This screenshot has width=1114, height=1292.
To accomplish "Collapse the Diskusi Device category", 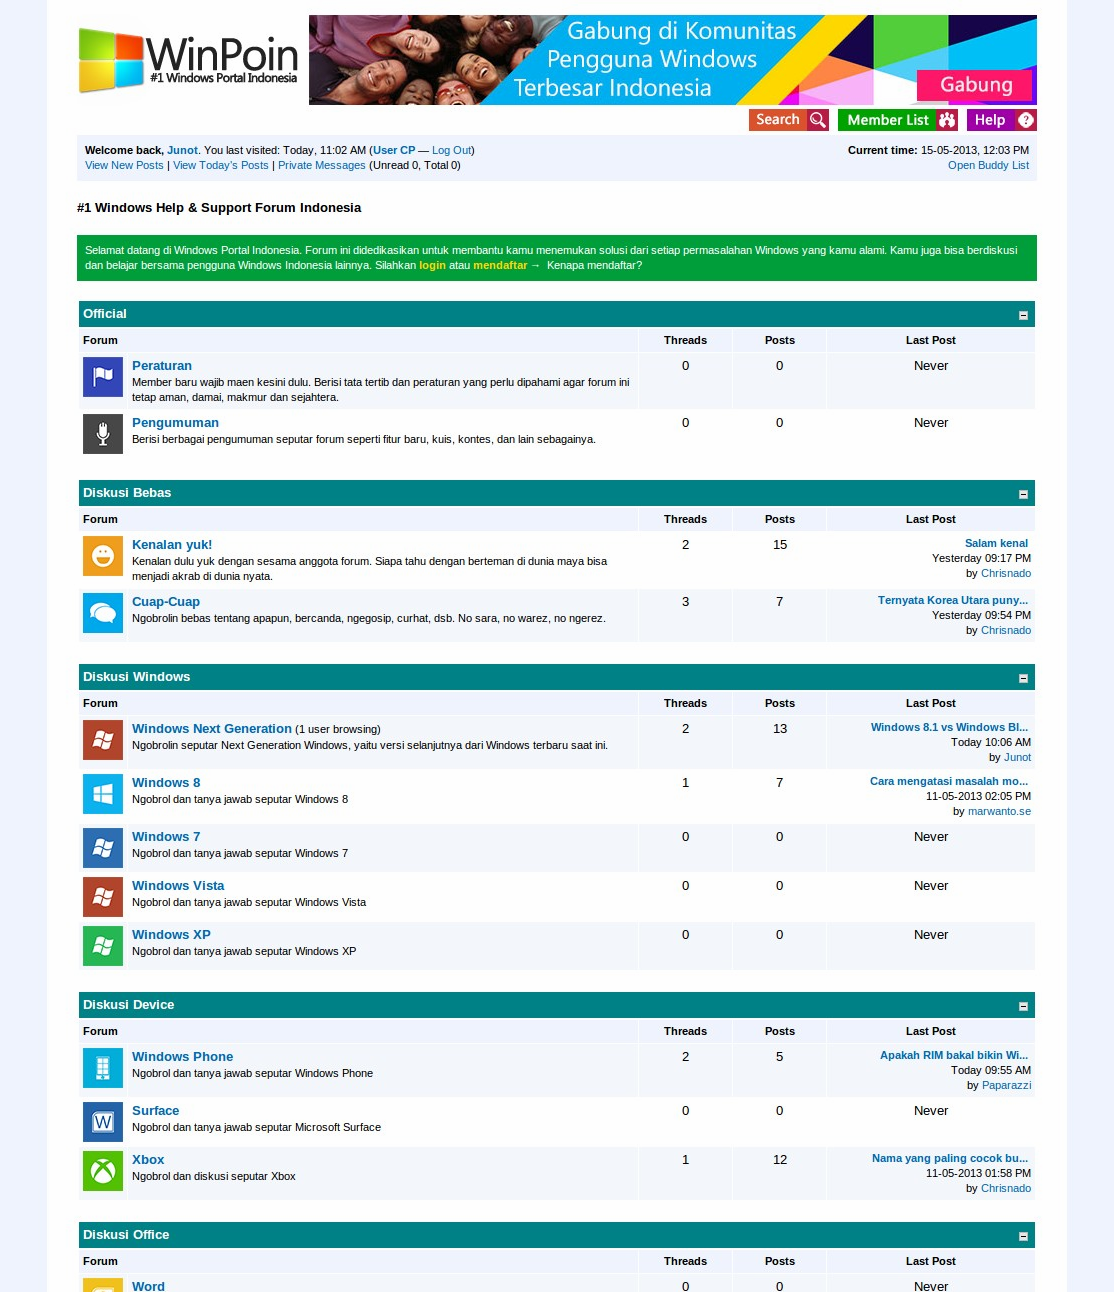I will tap(1023, 1006).
